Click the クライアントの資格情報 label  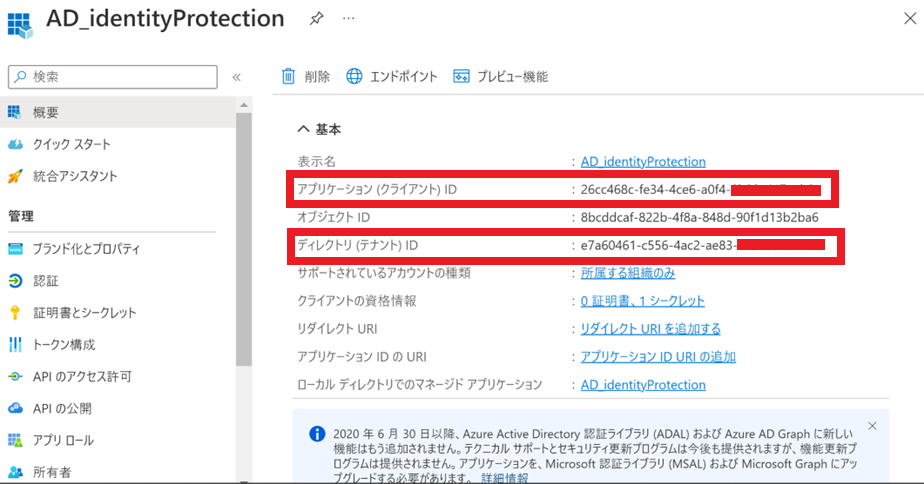[357, 301]
